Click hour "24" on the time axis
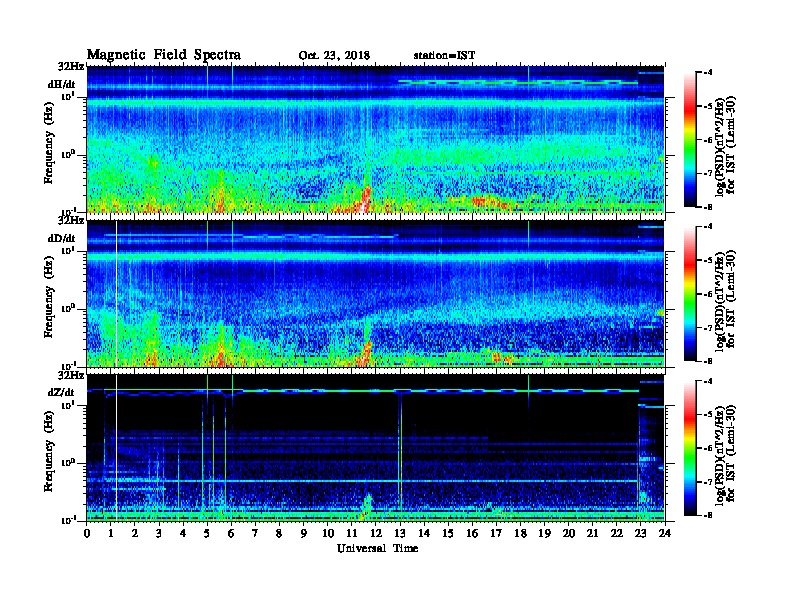This screenshot has width=792, height=612. (x=665, y=534)
